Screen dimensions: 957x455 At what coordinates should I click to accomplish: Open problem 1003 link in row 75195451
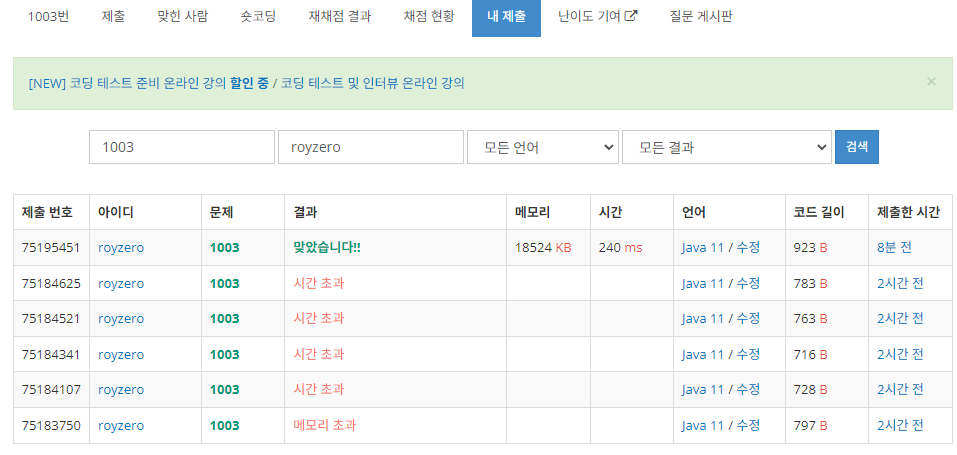point(225,248)
